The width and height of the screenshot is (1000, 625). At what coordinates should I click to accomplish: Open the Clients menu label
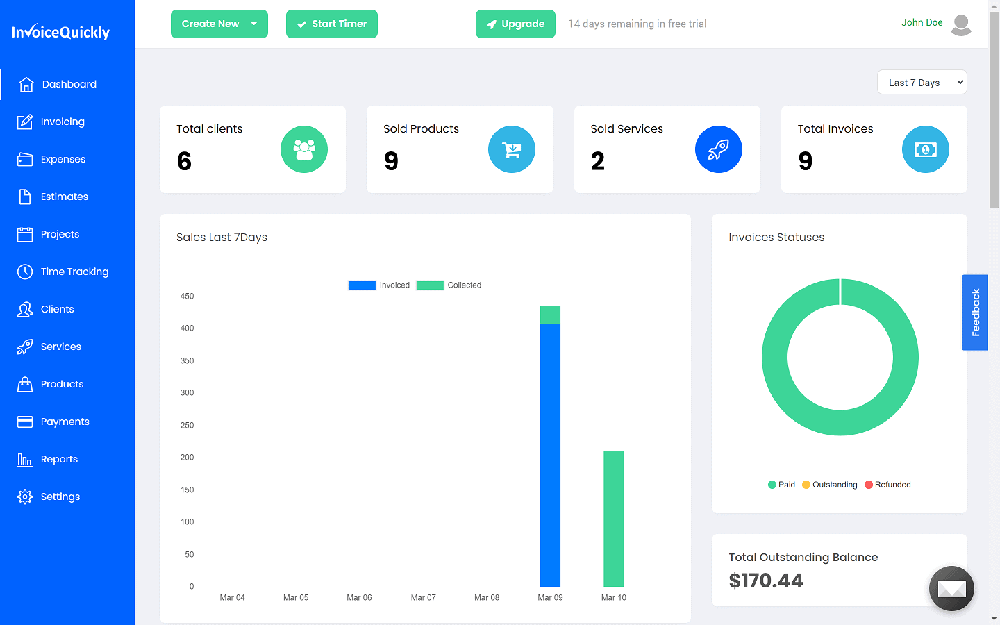[57, 309]
